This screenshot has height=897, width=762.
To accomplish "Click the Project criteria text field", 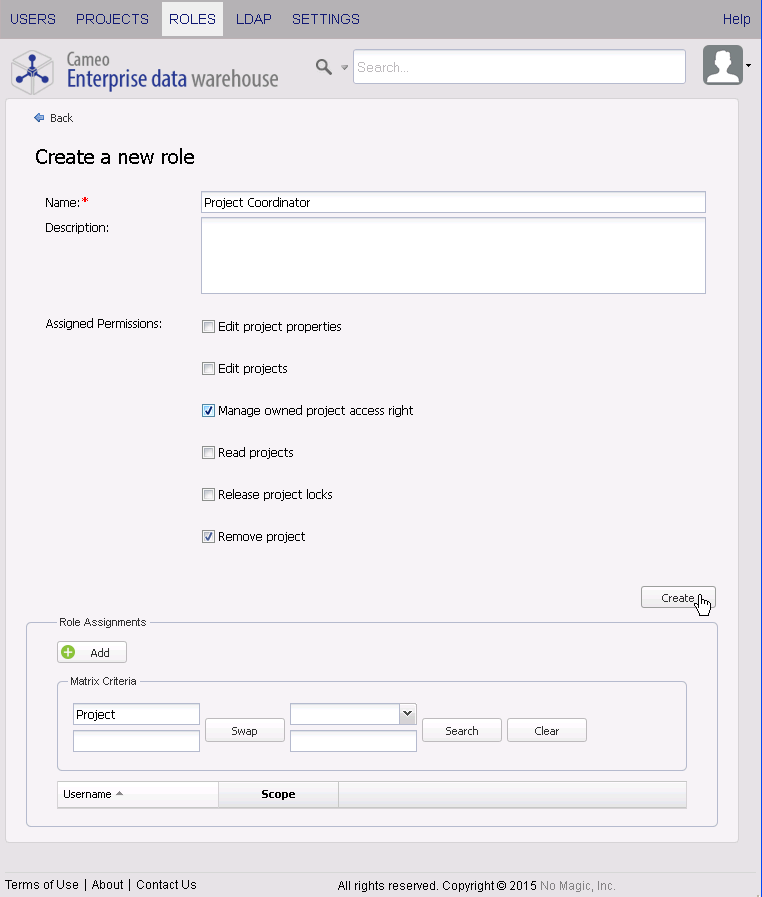I will [x=136, y=714].
